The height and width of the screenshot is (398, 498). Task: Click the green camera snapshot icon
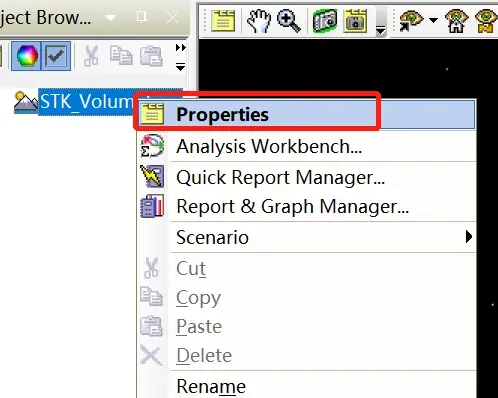pyautogui.click(x=325, y=21)
